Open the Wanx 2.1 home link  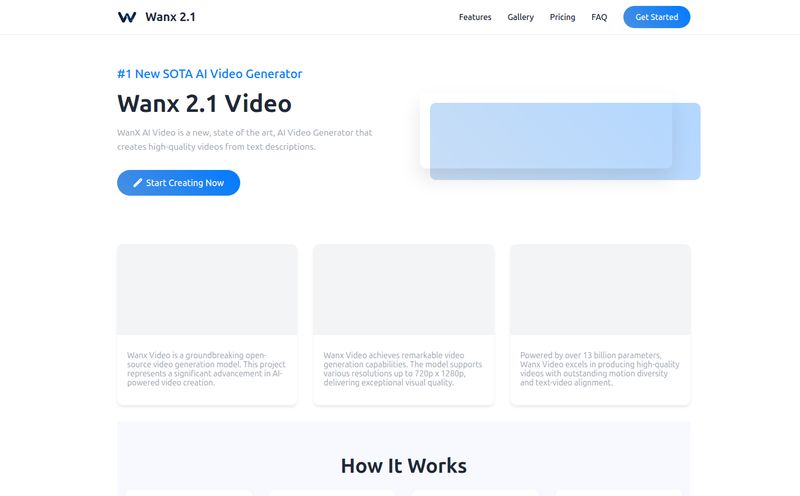pos(156,17)
